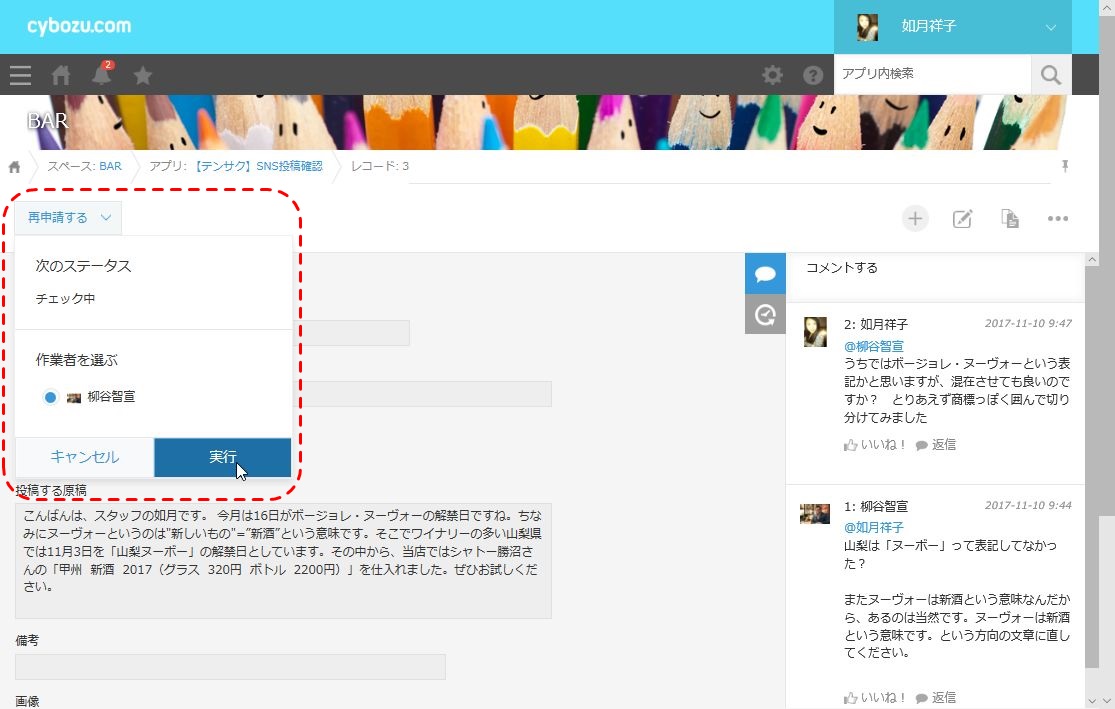Image resolution: width=1115 pixels, height=709 pixels.
Task: Open more options ellipsis menu
Action: click(1057, 218)
